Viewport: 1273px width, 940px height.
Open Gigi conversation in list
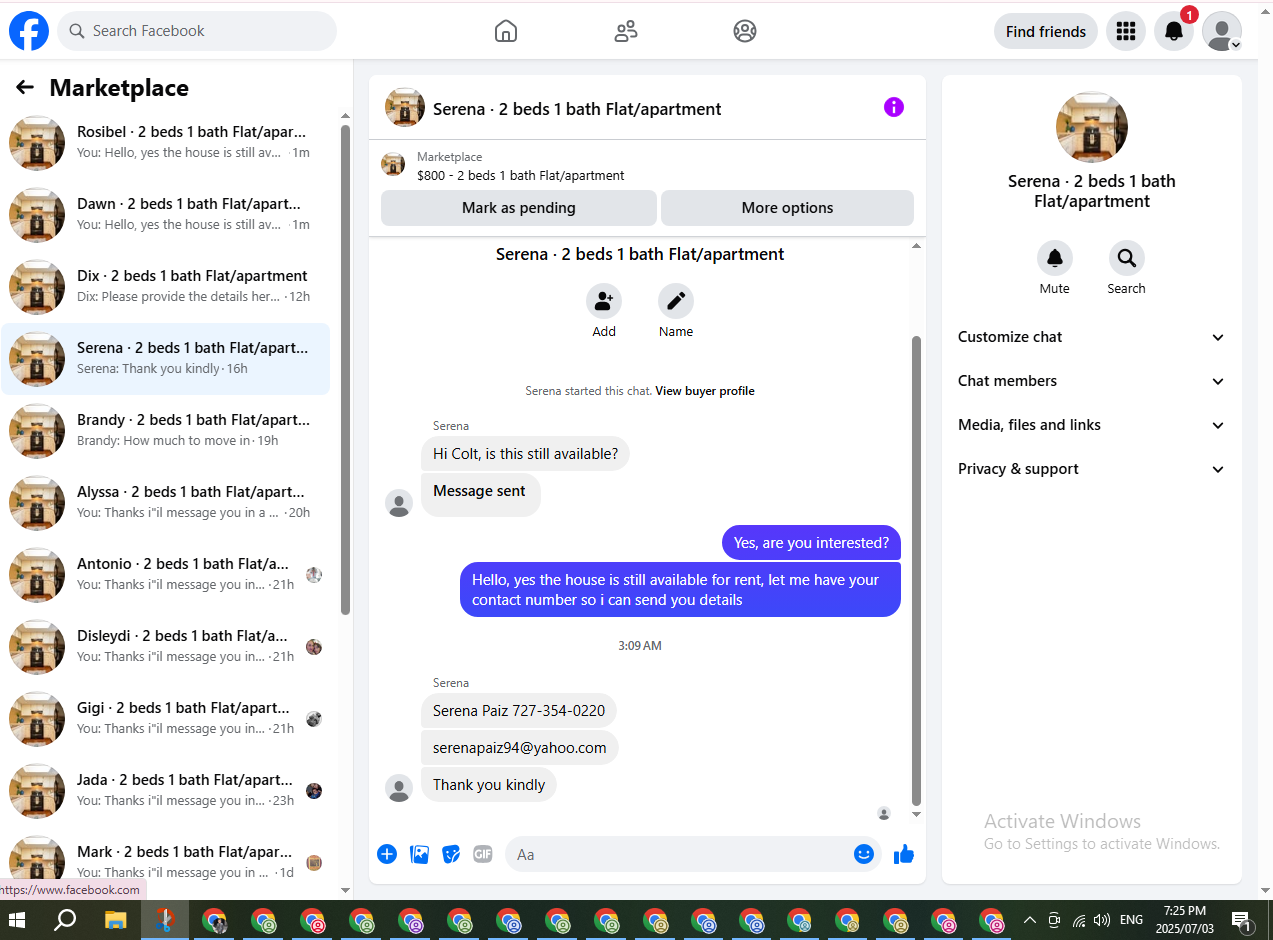pos(166,719)
